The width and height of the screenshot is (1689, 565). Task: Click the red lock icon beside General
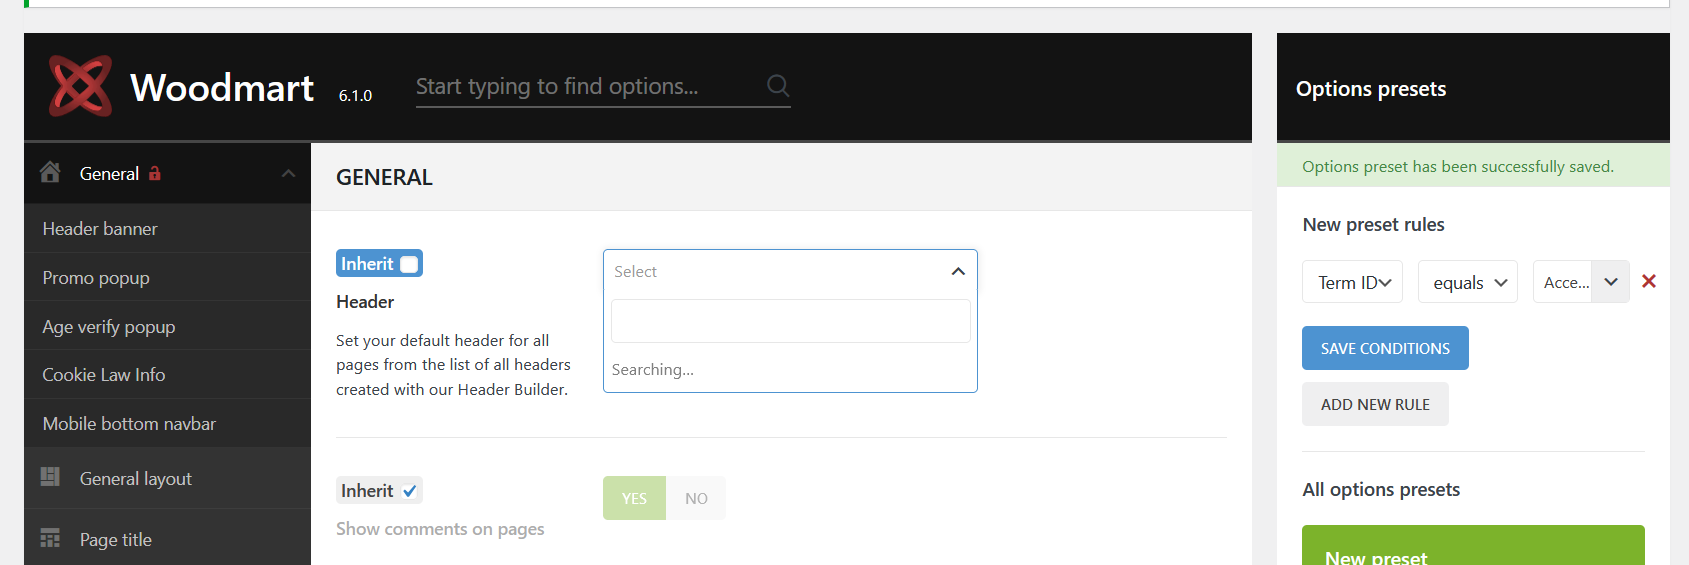point(155,173)
